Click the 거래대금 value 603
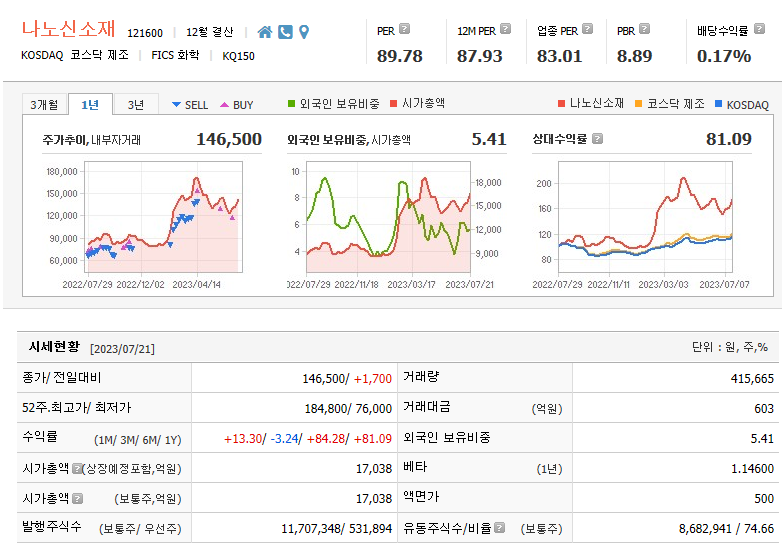Viewport: 782px width, 551px height. point(764,408)
